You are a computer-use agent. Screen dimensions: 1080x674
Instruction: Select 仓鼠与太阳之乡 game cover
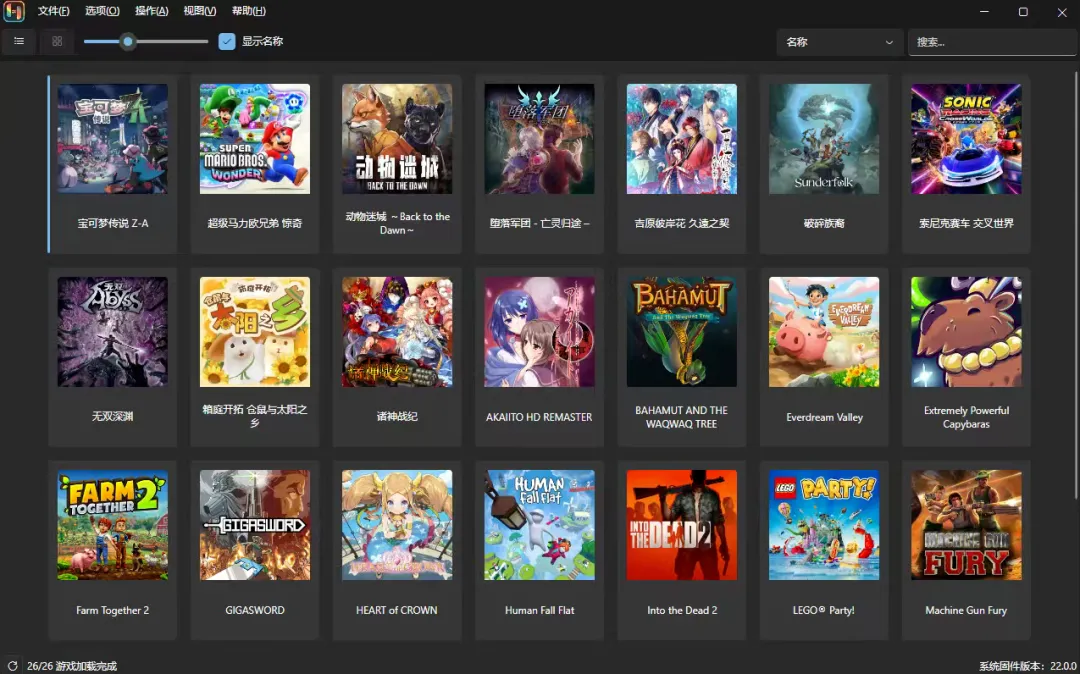click(x=255, y=332)
